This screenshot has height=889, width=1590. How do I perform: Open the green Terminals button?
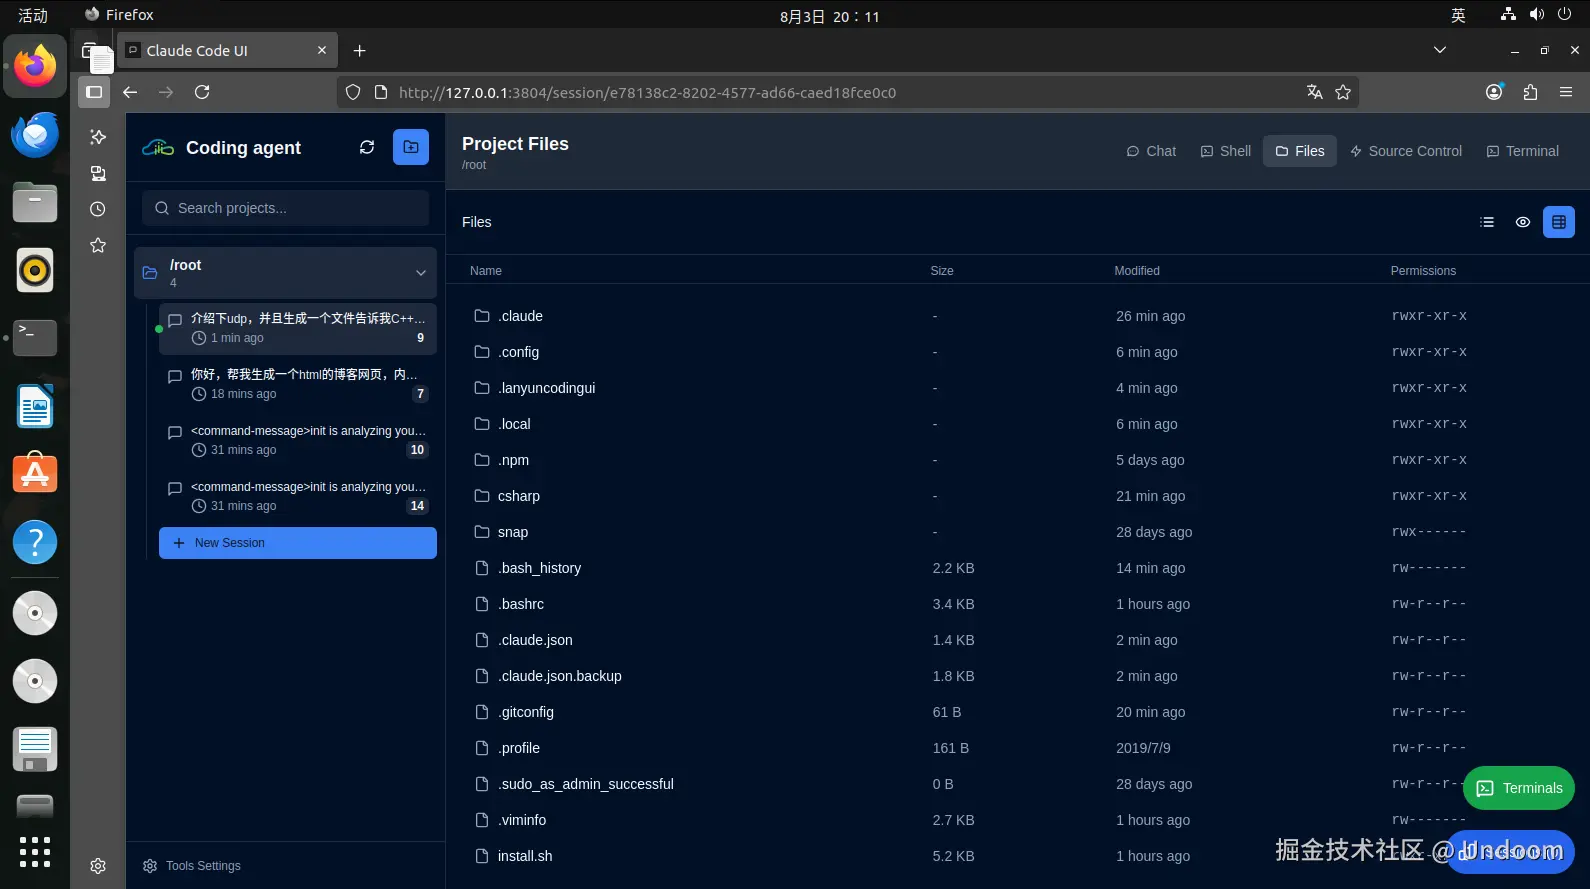[1519, 788]
